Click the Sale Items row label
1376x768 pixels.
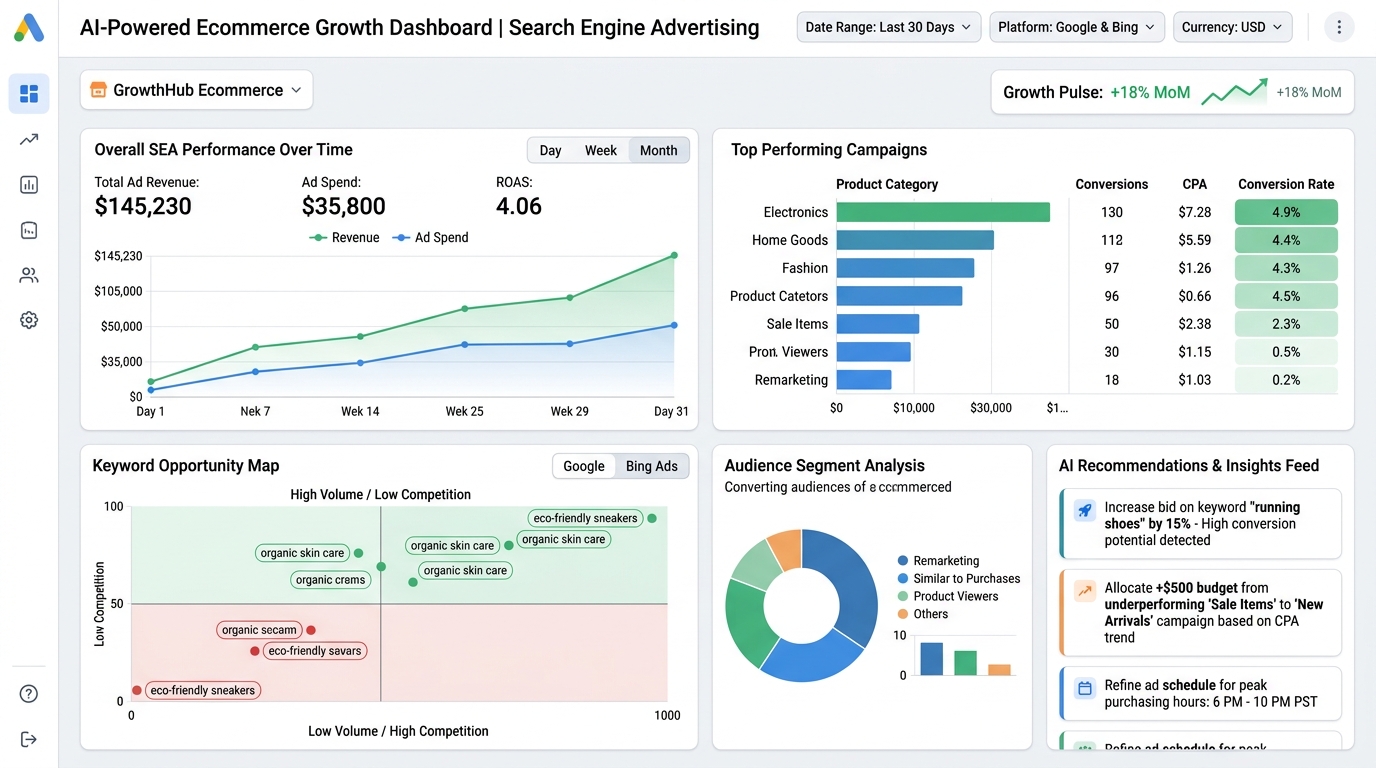click(x=797, y=324)
